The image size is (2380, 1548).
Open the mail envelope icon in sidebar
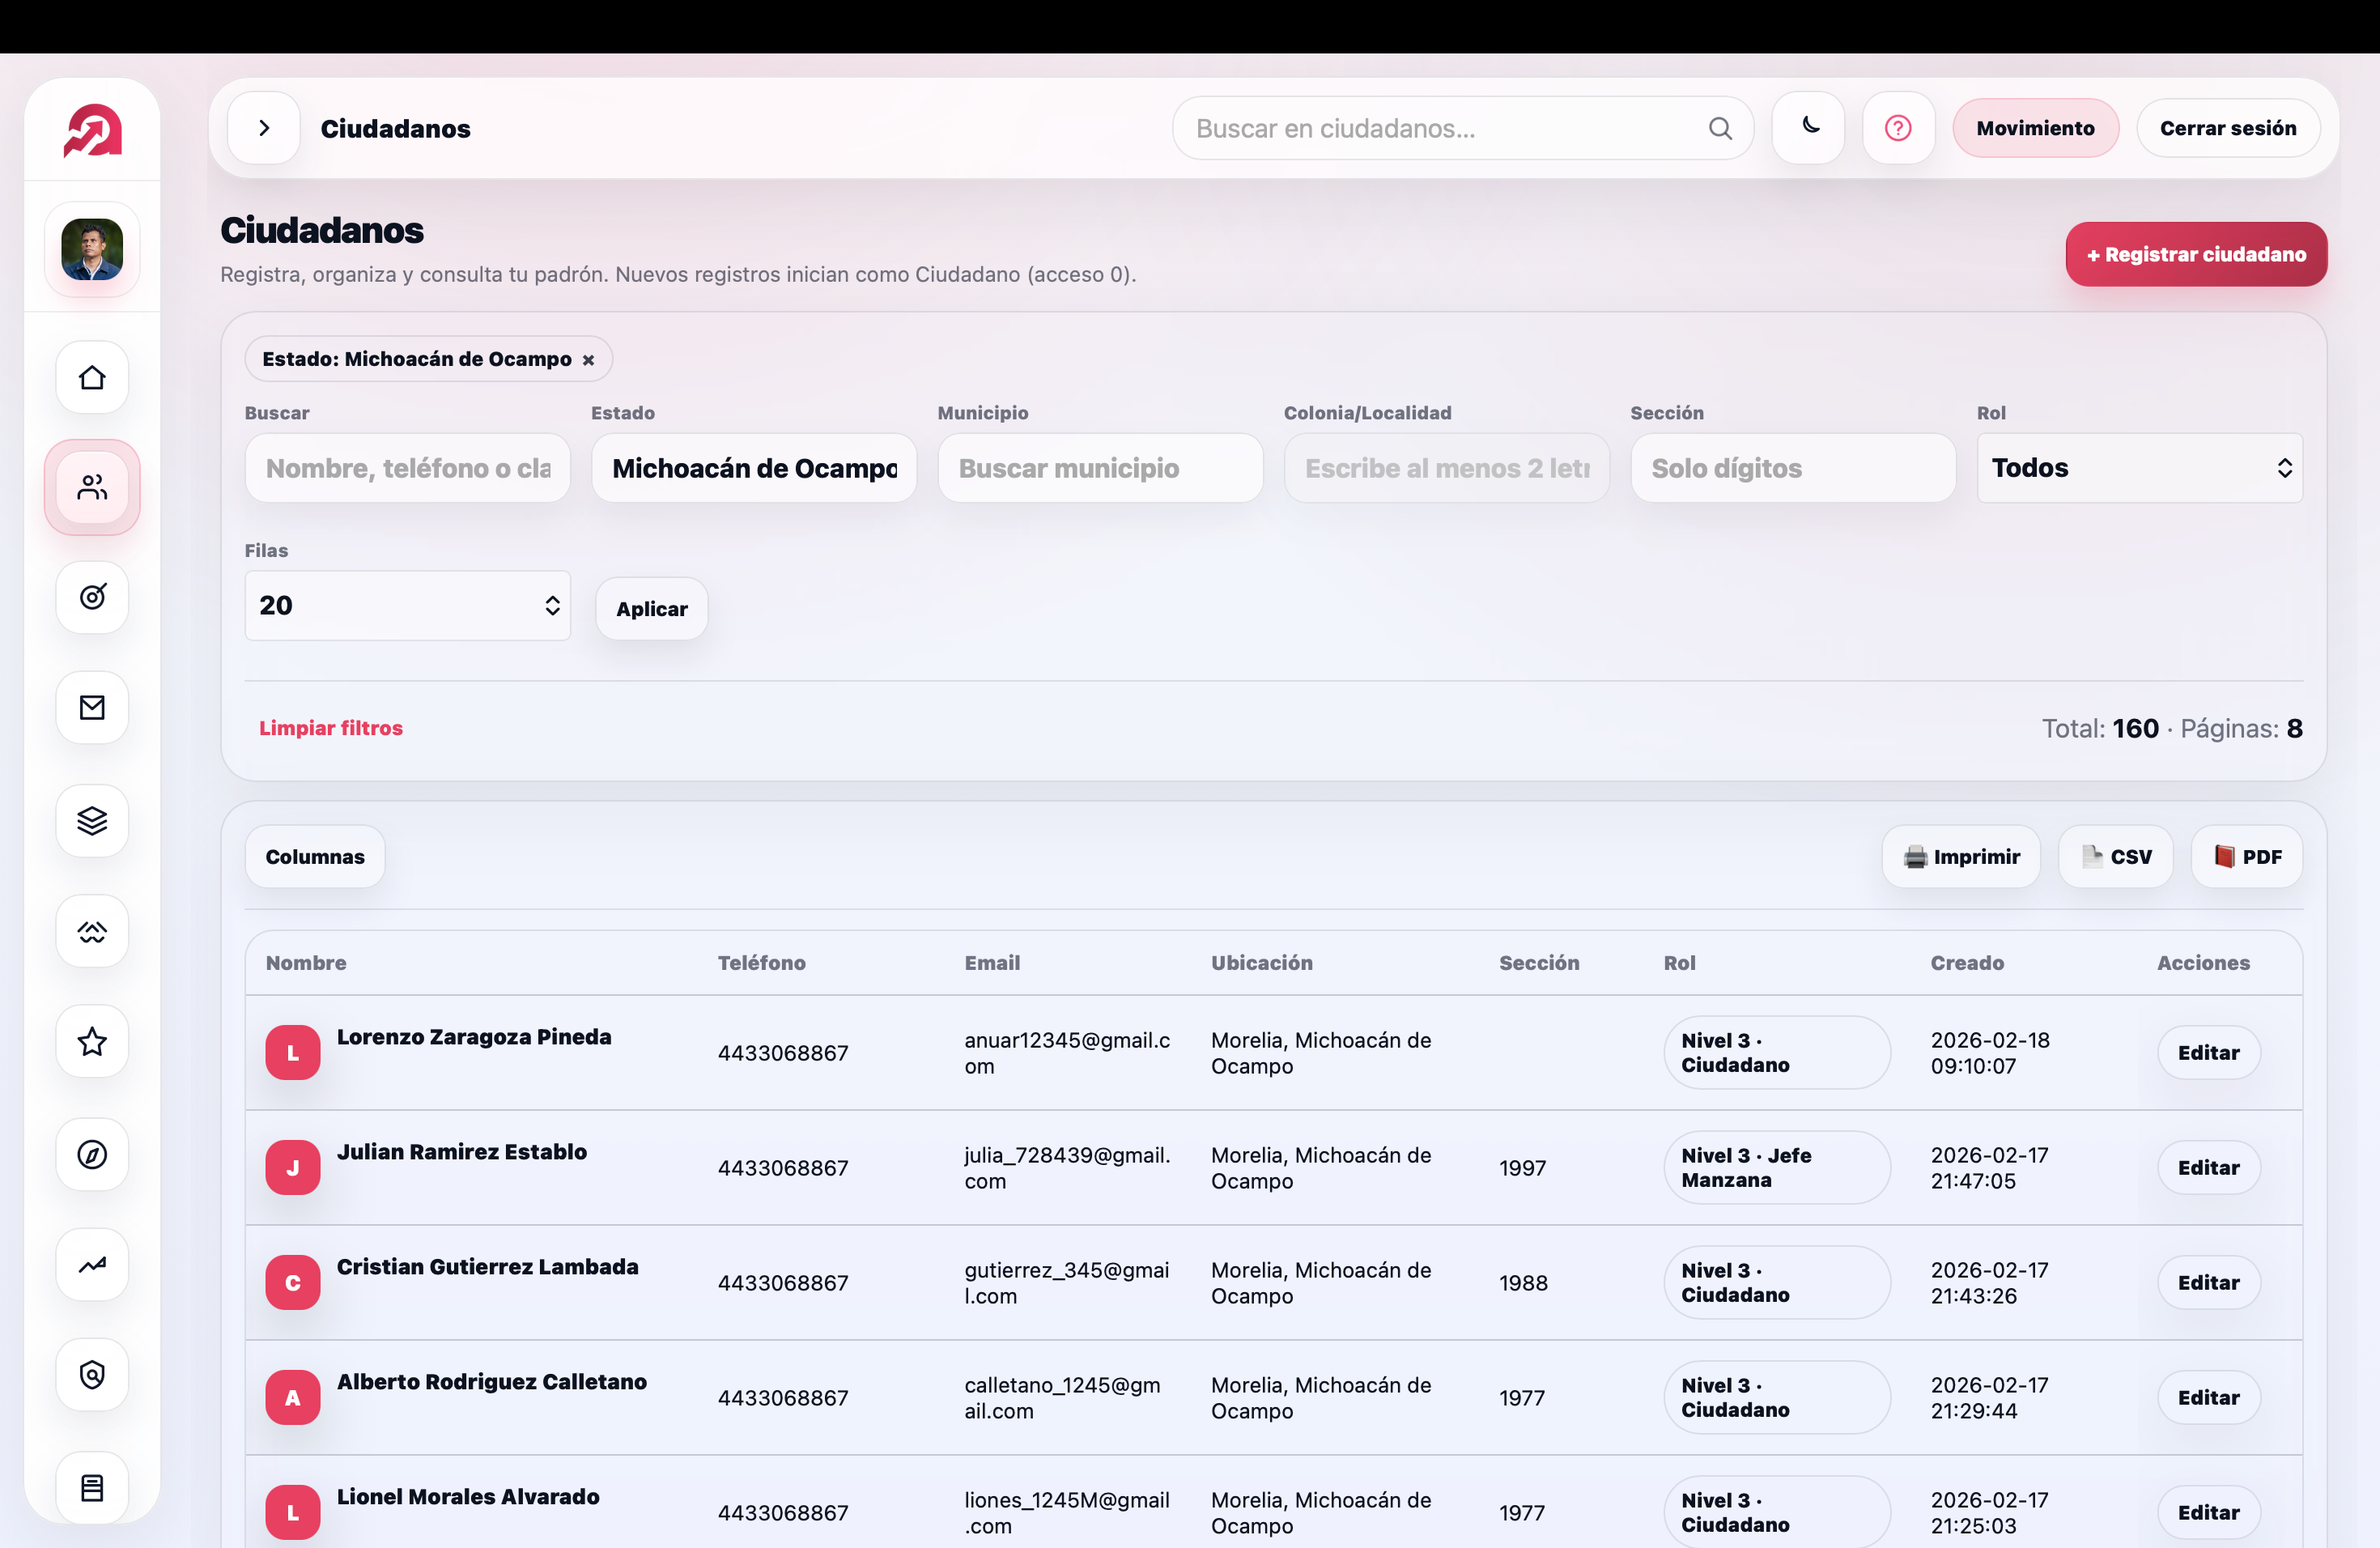click(x=92, y=707)
